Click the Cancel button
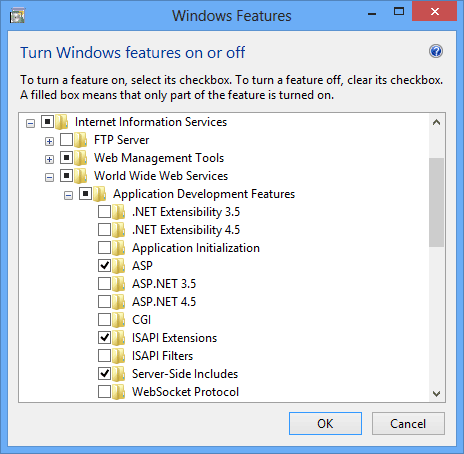464x454 pixels. tap(408, 424)
